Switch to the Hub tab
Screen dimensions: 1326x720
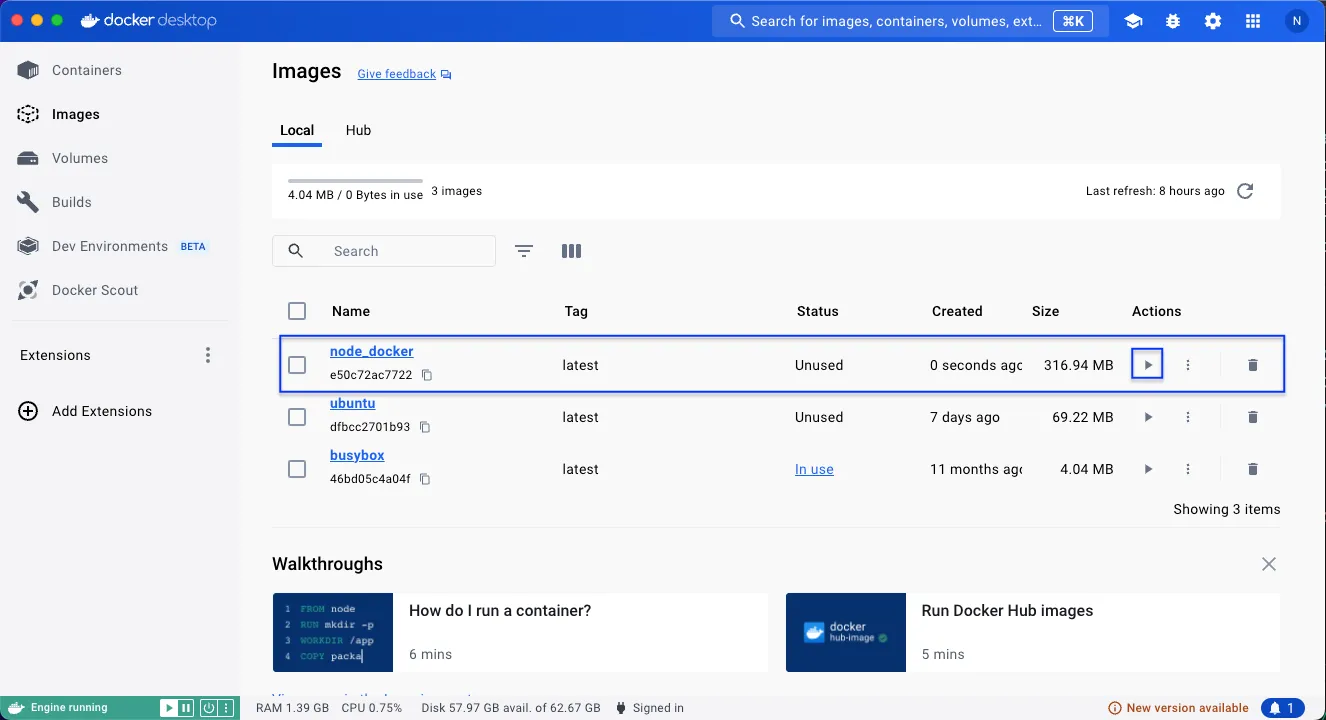tap(358, 130)
